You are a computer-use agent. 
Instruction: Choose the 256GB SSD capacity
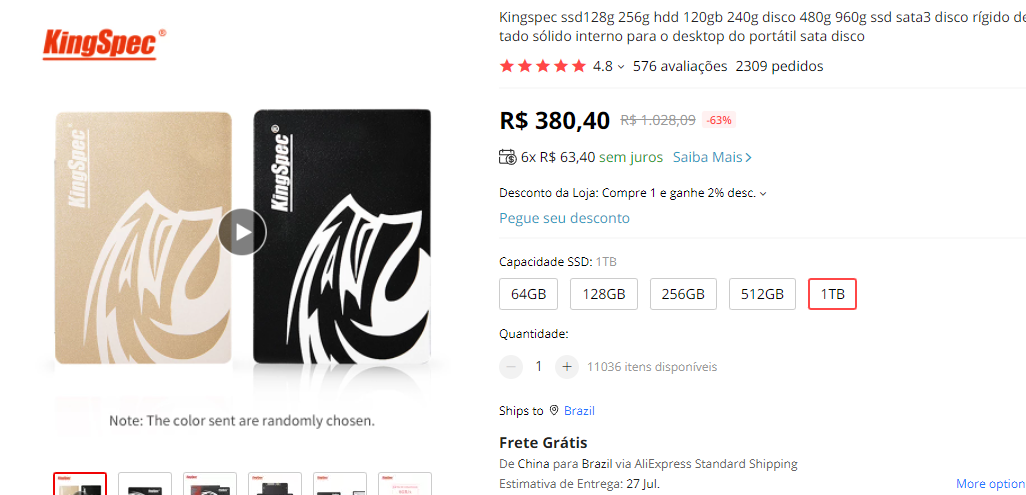click(x=683, y=294)
